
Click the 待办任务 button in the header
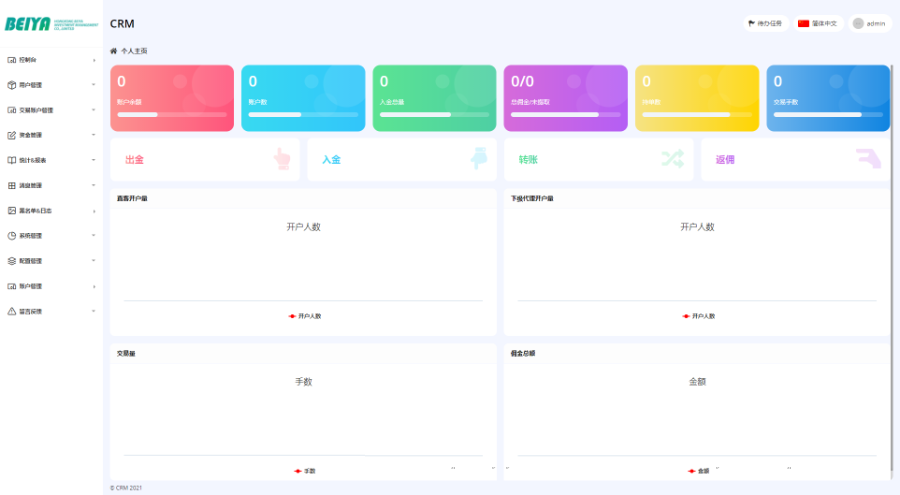[766, 23]
